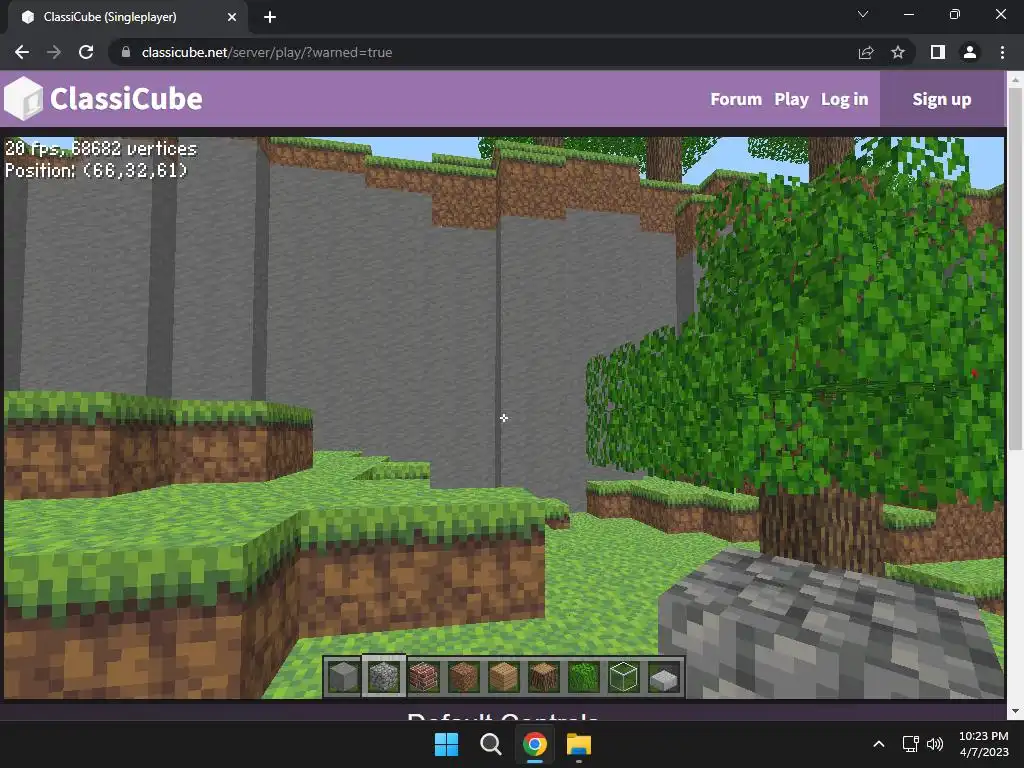Click the address bar URL
Screen dimensions: 1024x768
(266, 52)
